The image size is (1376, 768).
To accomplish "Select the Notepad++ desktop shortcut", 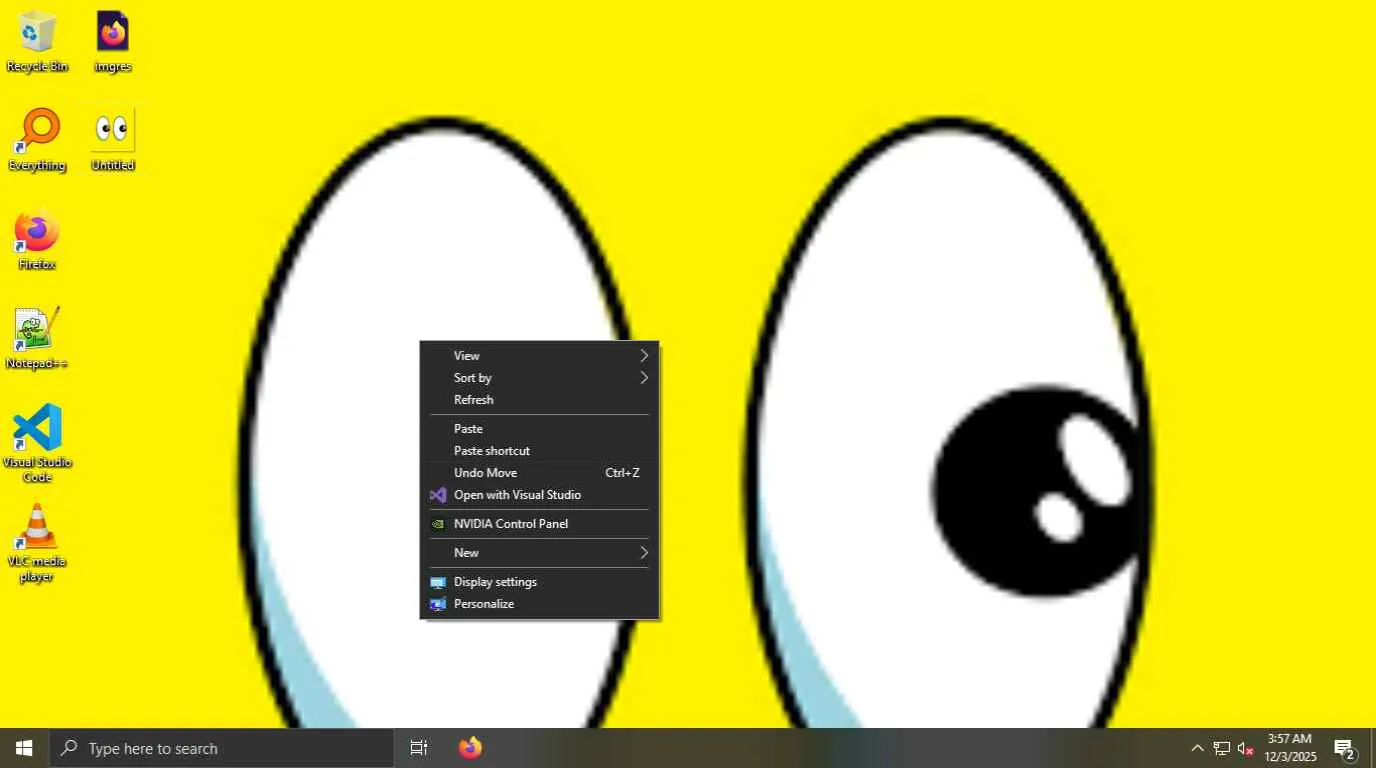I will pyautogui.click(x=38, y=338).
